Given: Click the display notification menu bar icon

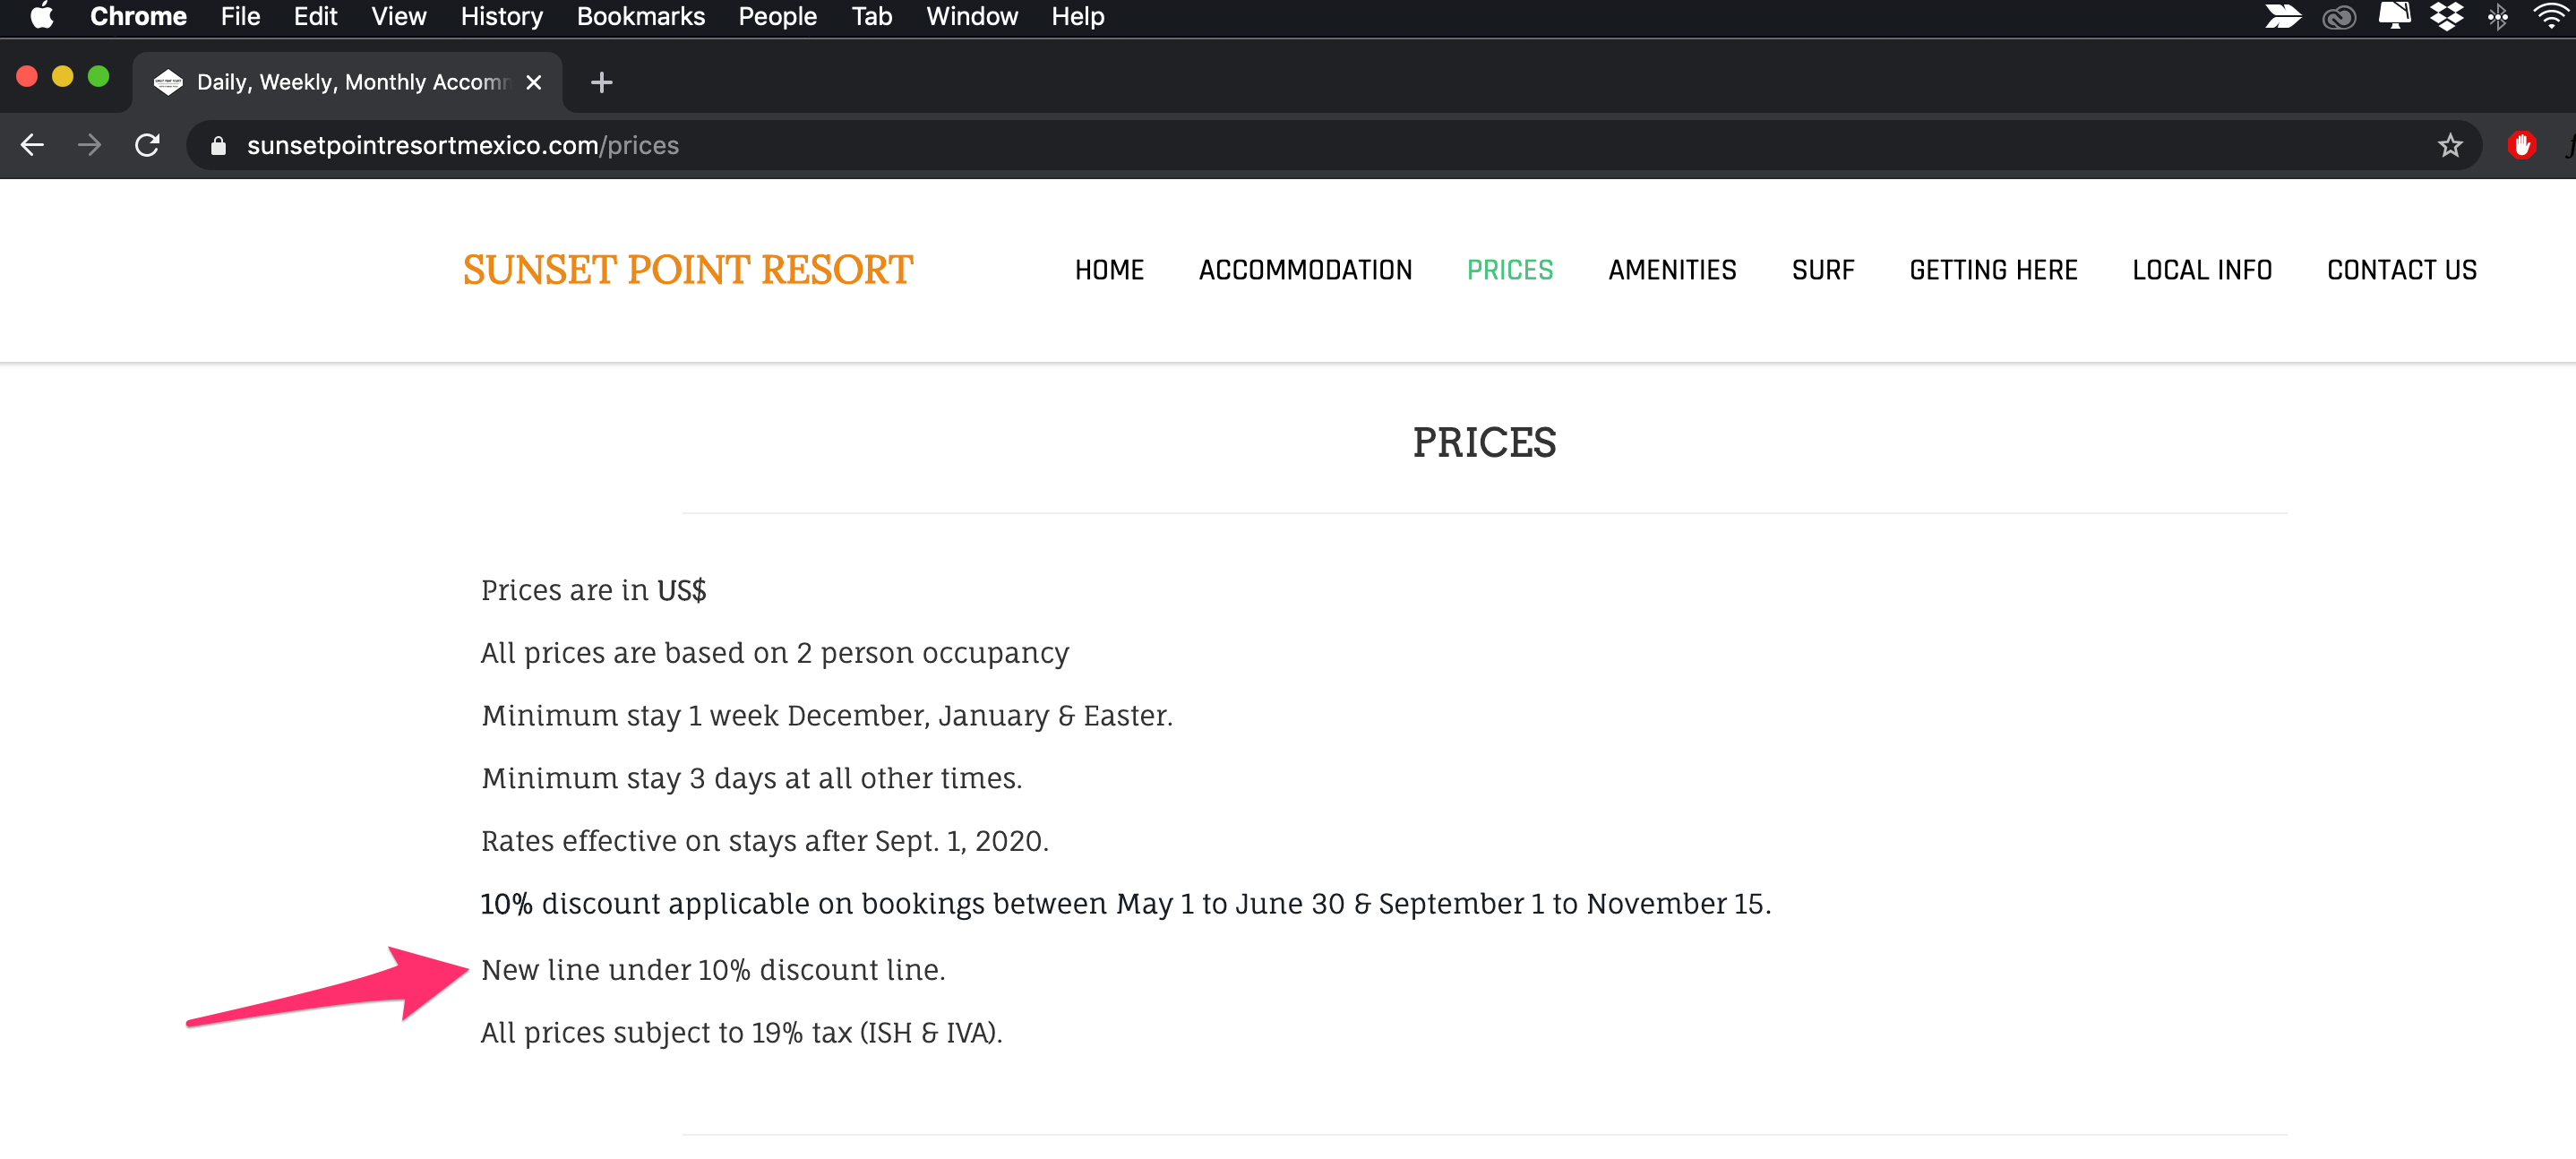Looking at the screenshot, I should coord(2393,16).
